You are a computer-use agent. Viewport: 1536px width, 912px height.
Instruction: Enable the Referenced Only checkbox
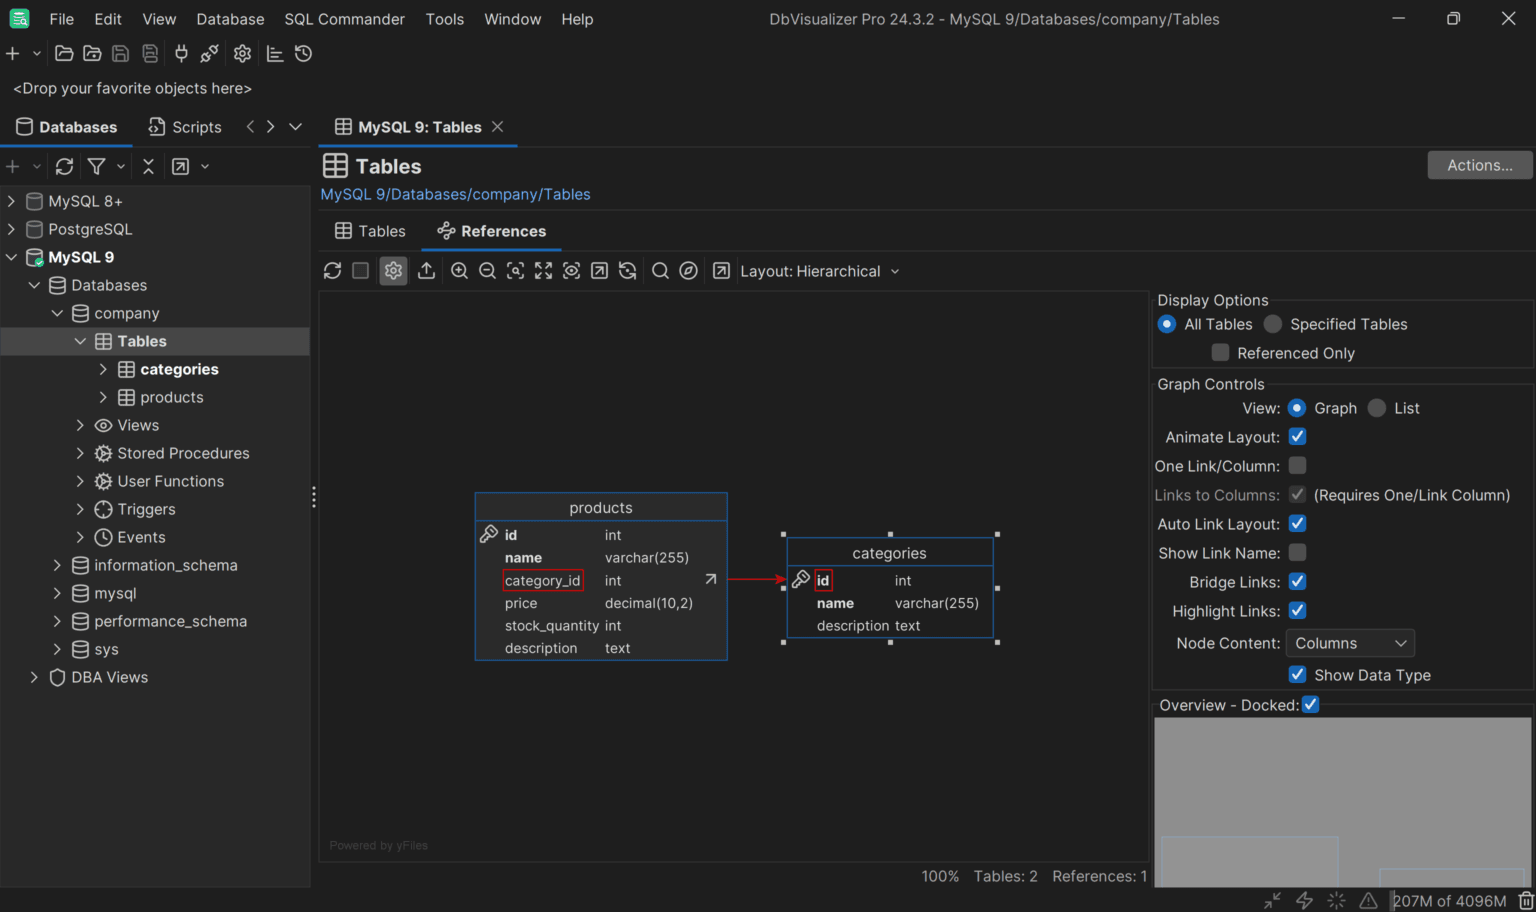pyautogui.click(x=1220, y=353)
